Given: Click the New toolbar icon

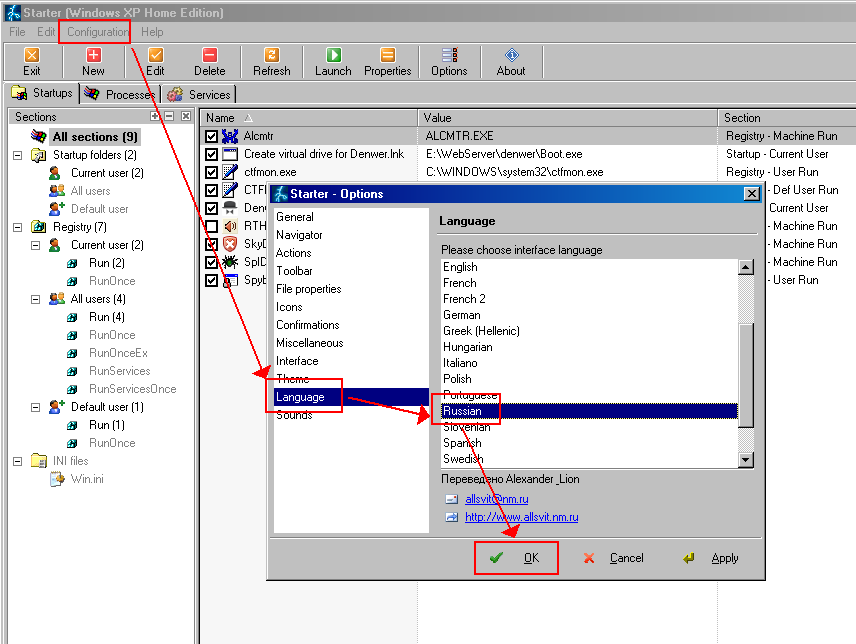Looking at the screenshot, I should click(93, 55).
